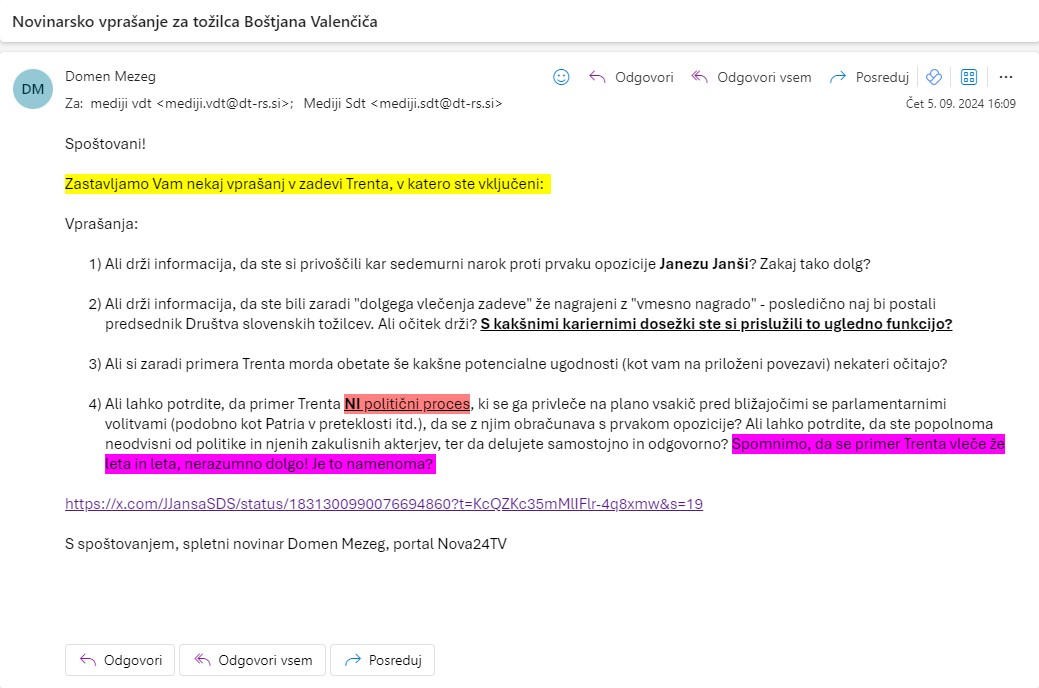Image resolution: width=1039 pixels, height=688 pixels.
Task: Click the red highlighted 'NI politični proces' text
Action: pyautogui.click(x=406, y=404)
